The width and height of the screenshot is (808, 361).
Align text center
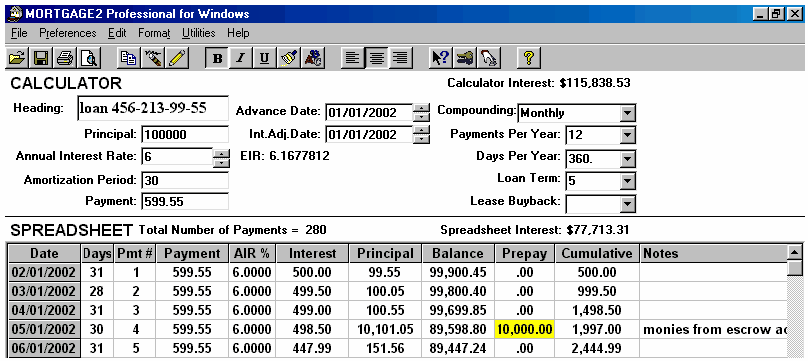tap(377, 59)
